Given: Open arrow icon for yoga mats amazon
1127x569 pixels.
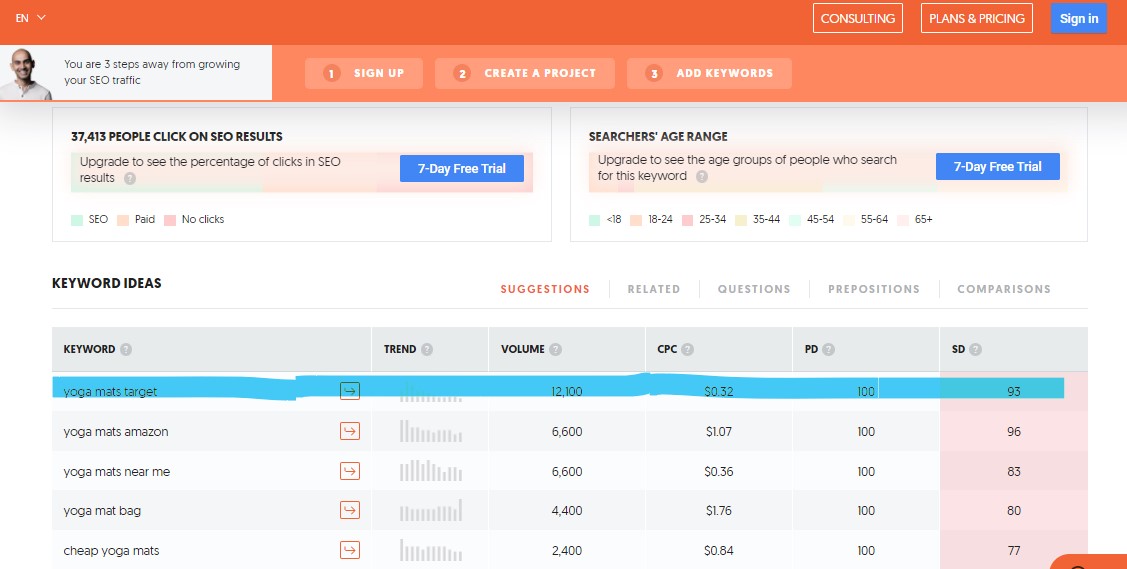Looking at the screenshot, I should coord(349,431).
